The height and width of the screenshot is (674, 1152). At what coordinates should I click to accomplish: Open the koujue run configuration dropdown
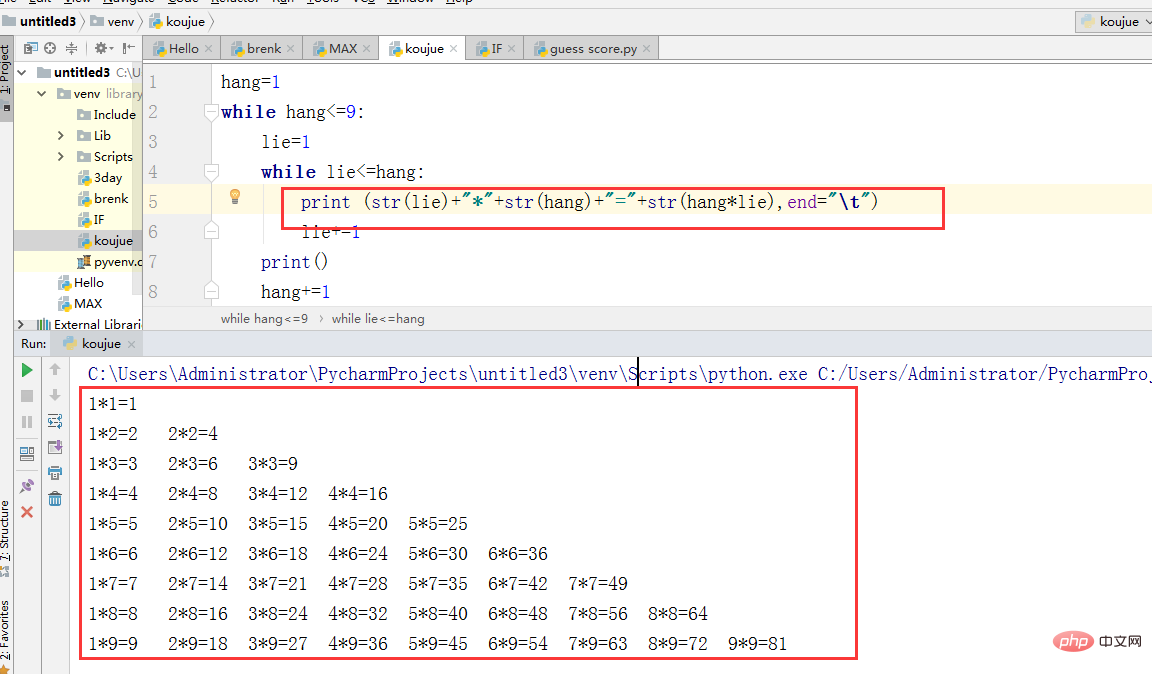tap(1115, 22)
